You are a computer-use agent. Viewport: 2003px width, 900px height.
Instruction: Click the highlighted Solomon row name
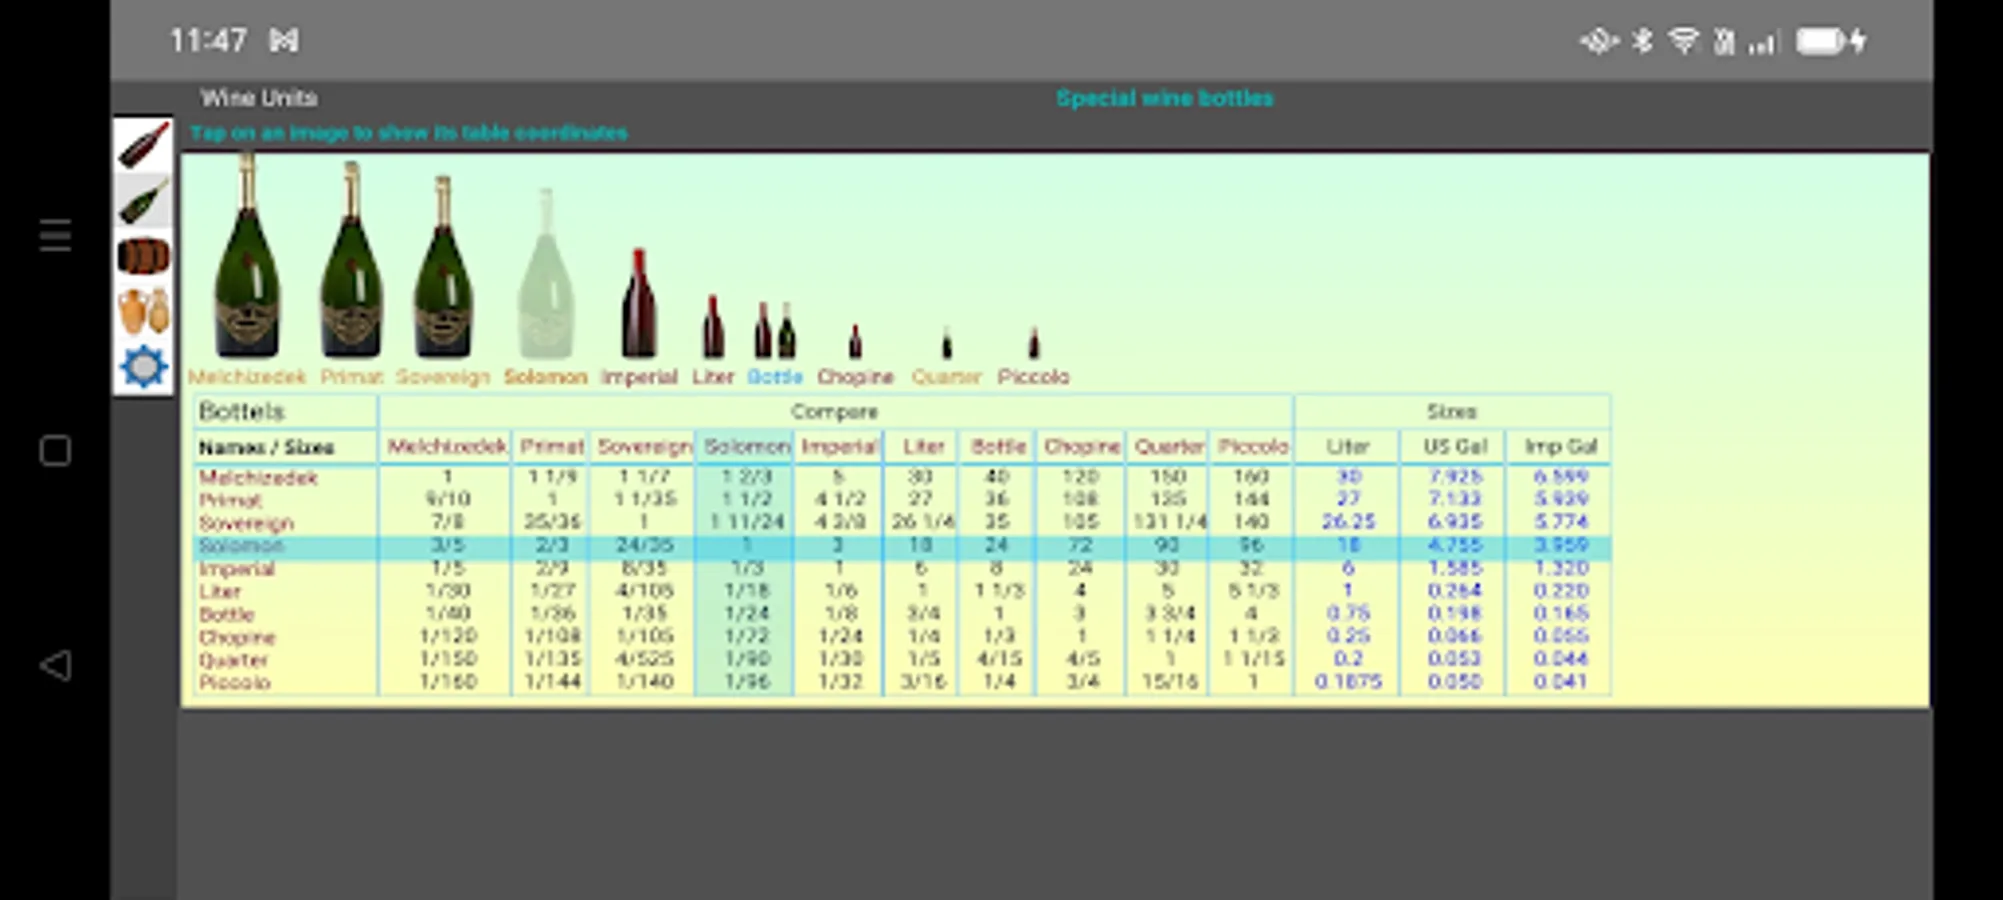point(241,546)
